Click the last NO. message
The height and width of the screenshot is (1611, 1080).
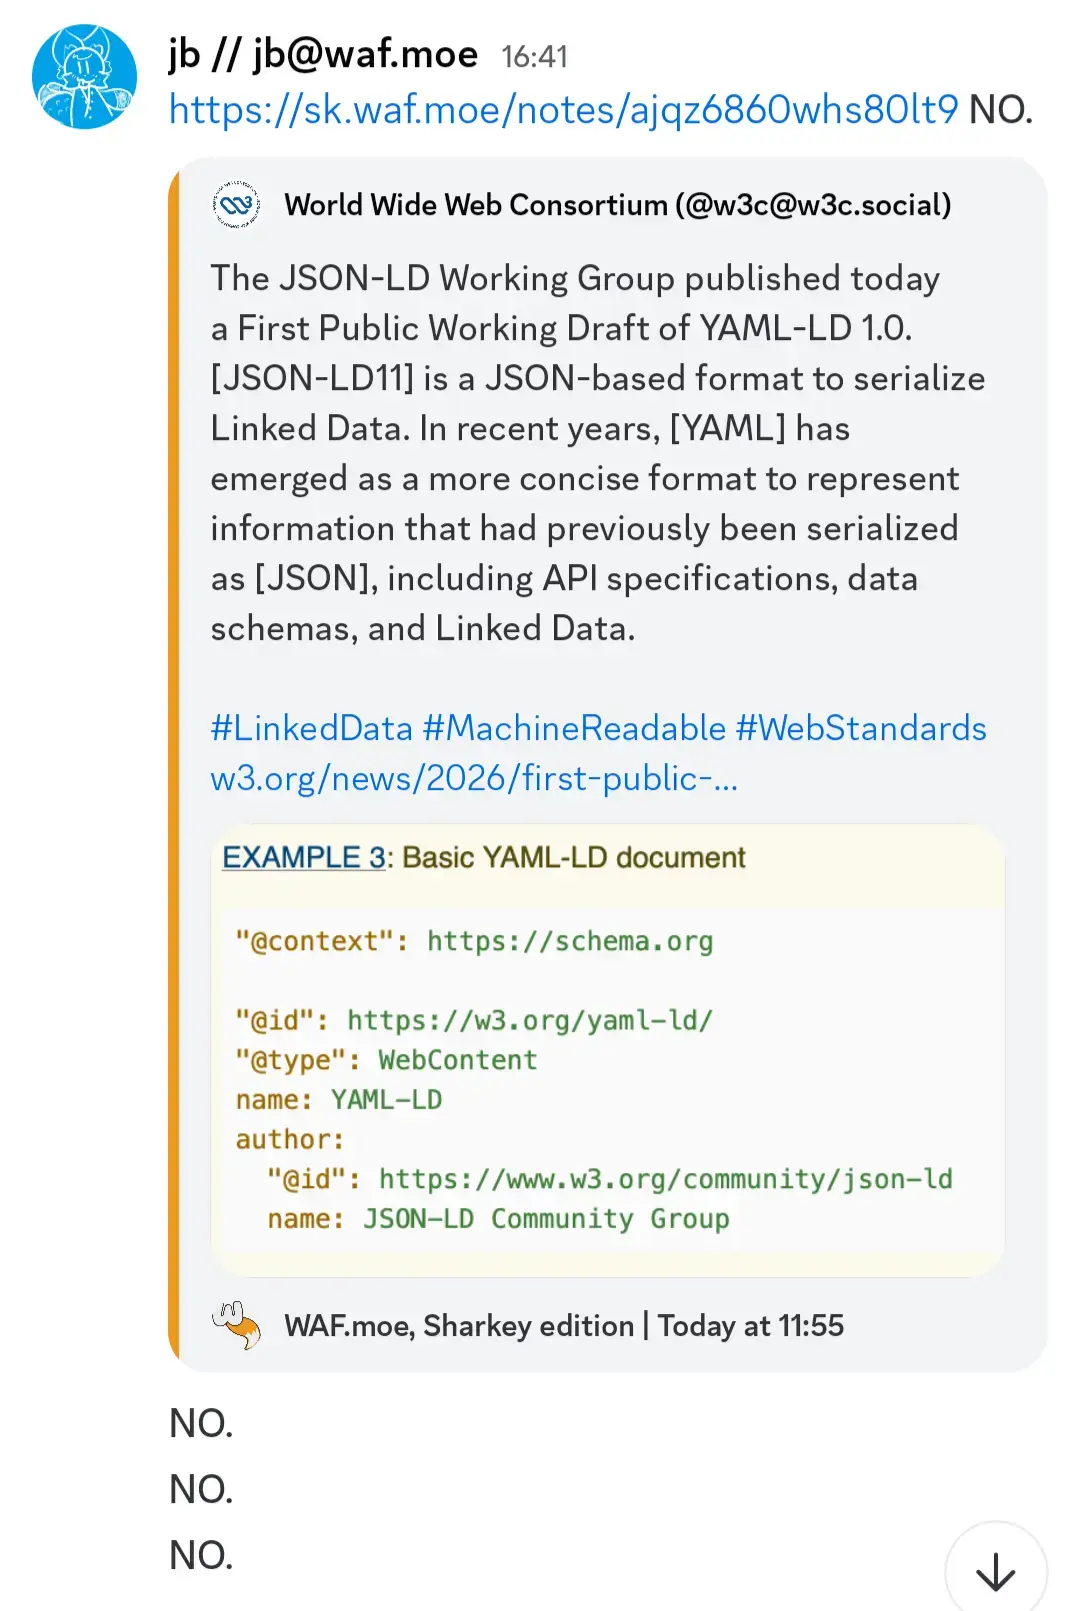click(x=201, y=1555)
